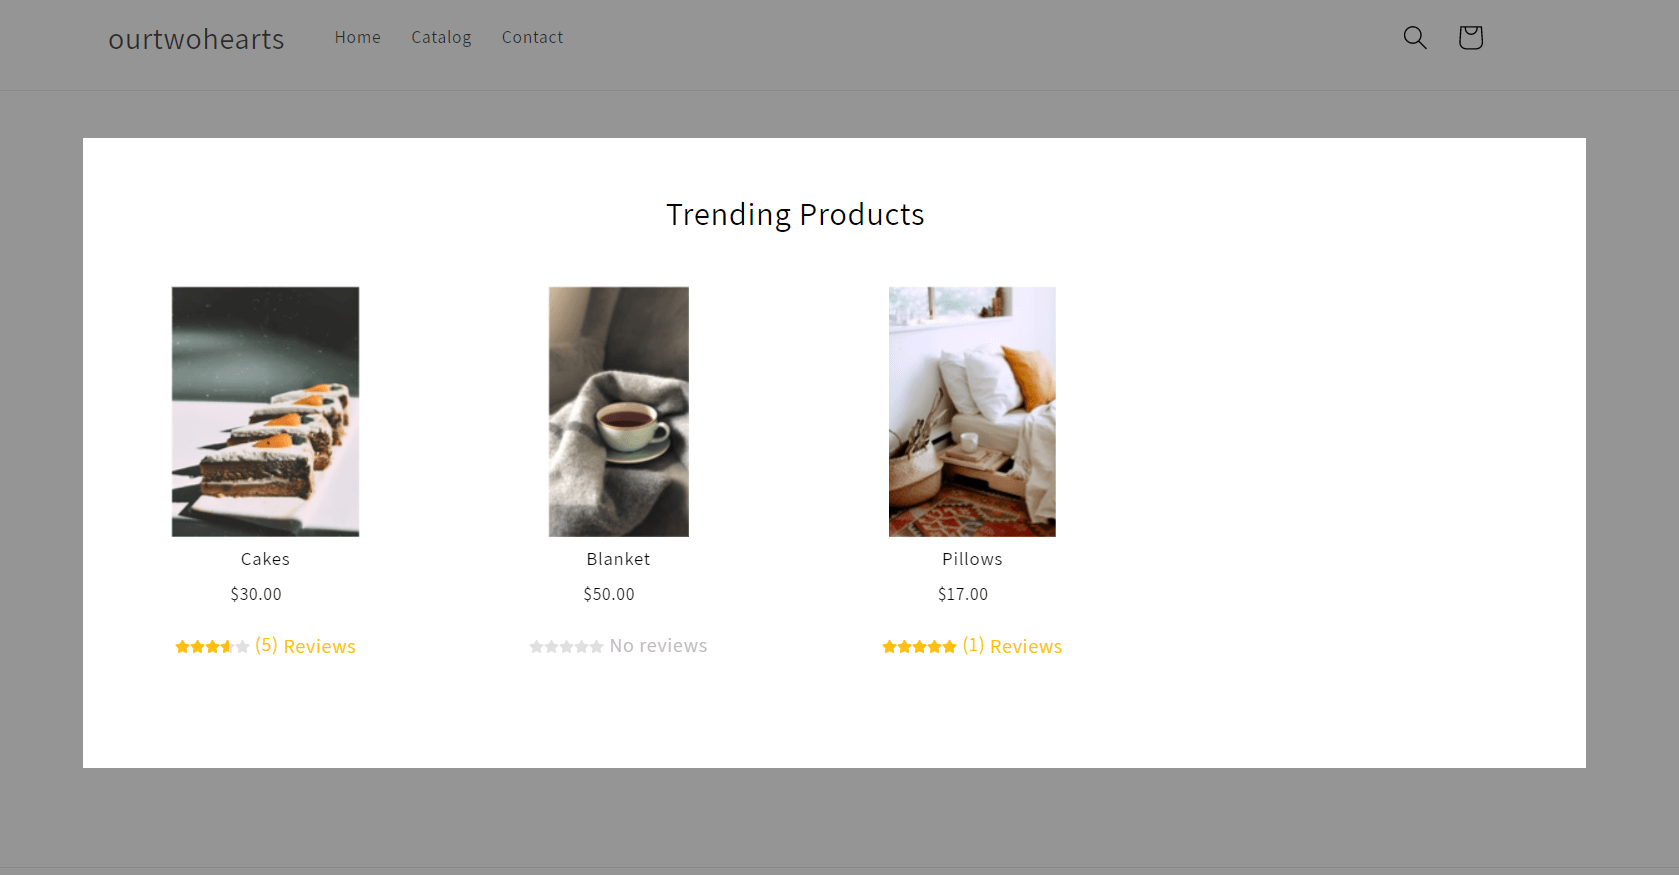The height and width of the screenshot is (875, 1679).
Task: Open the Blanket product title
Action: click(618, 559)
